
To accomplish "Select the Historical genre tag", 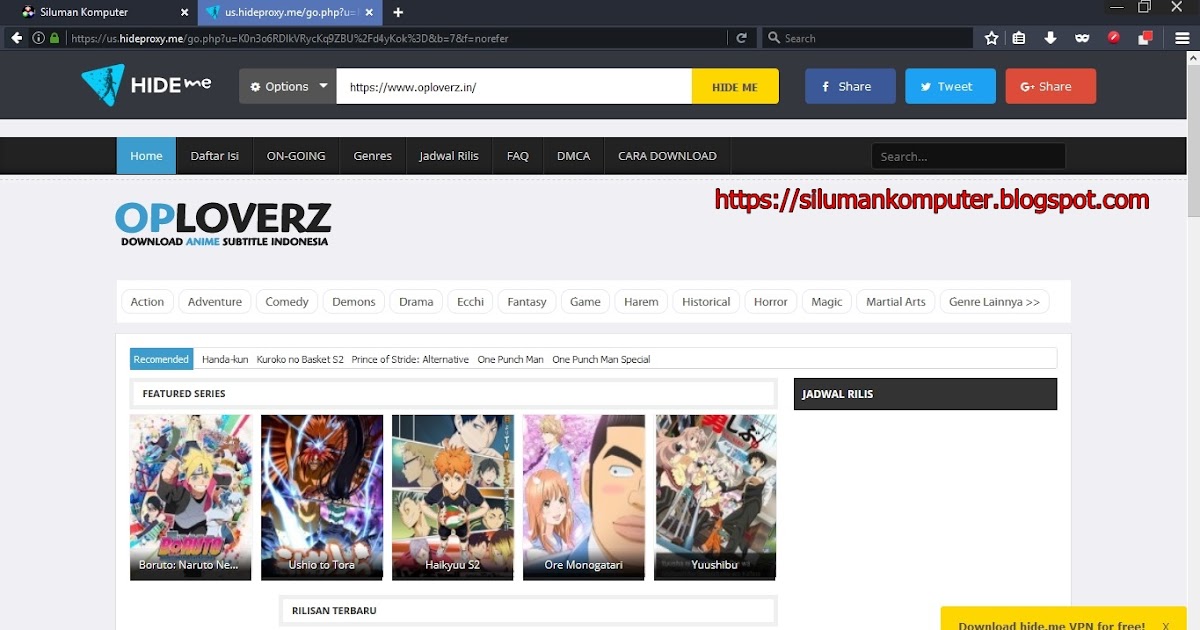I will [x=706, y=302].
